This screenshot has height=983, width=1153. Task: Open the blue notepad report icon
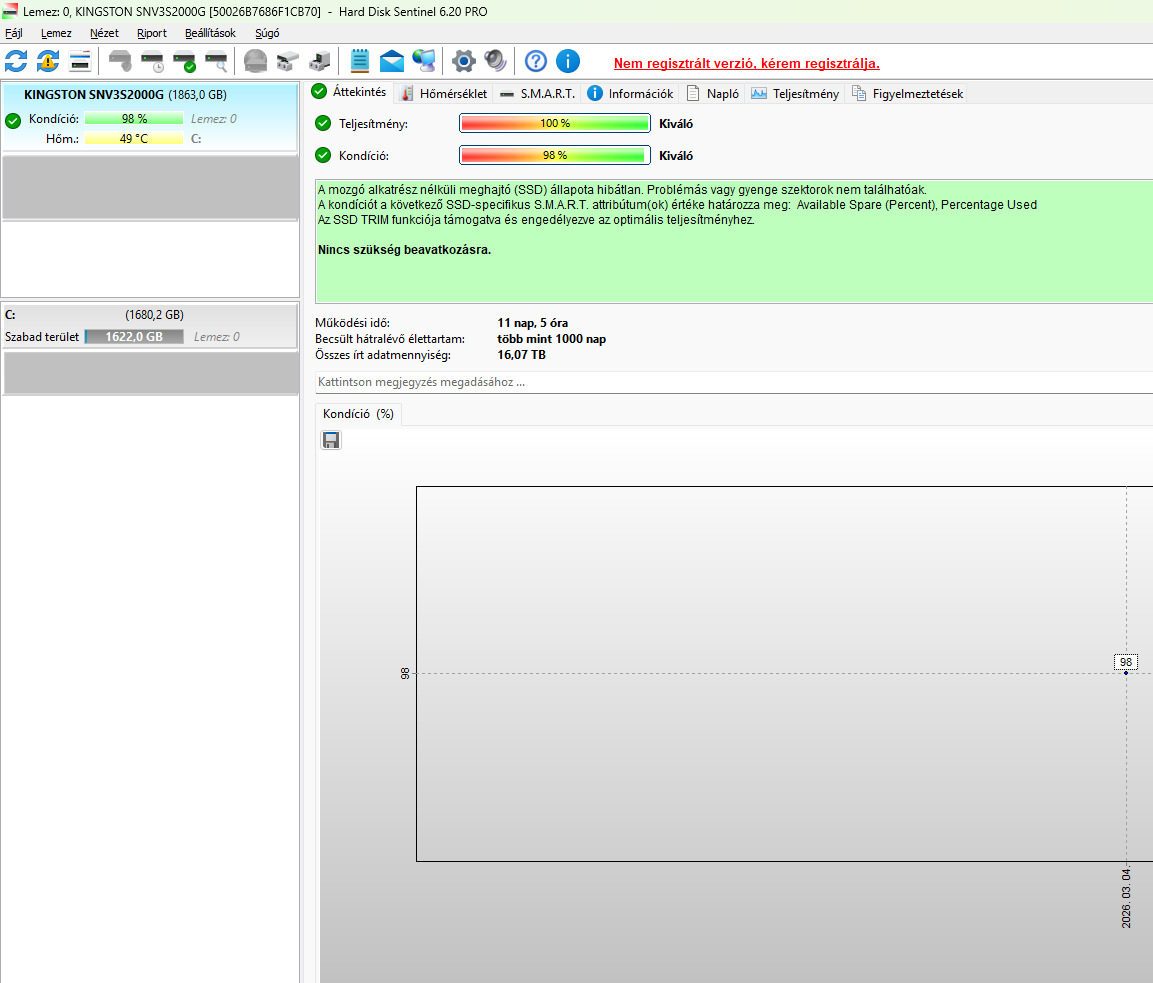tap(360, 61)
